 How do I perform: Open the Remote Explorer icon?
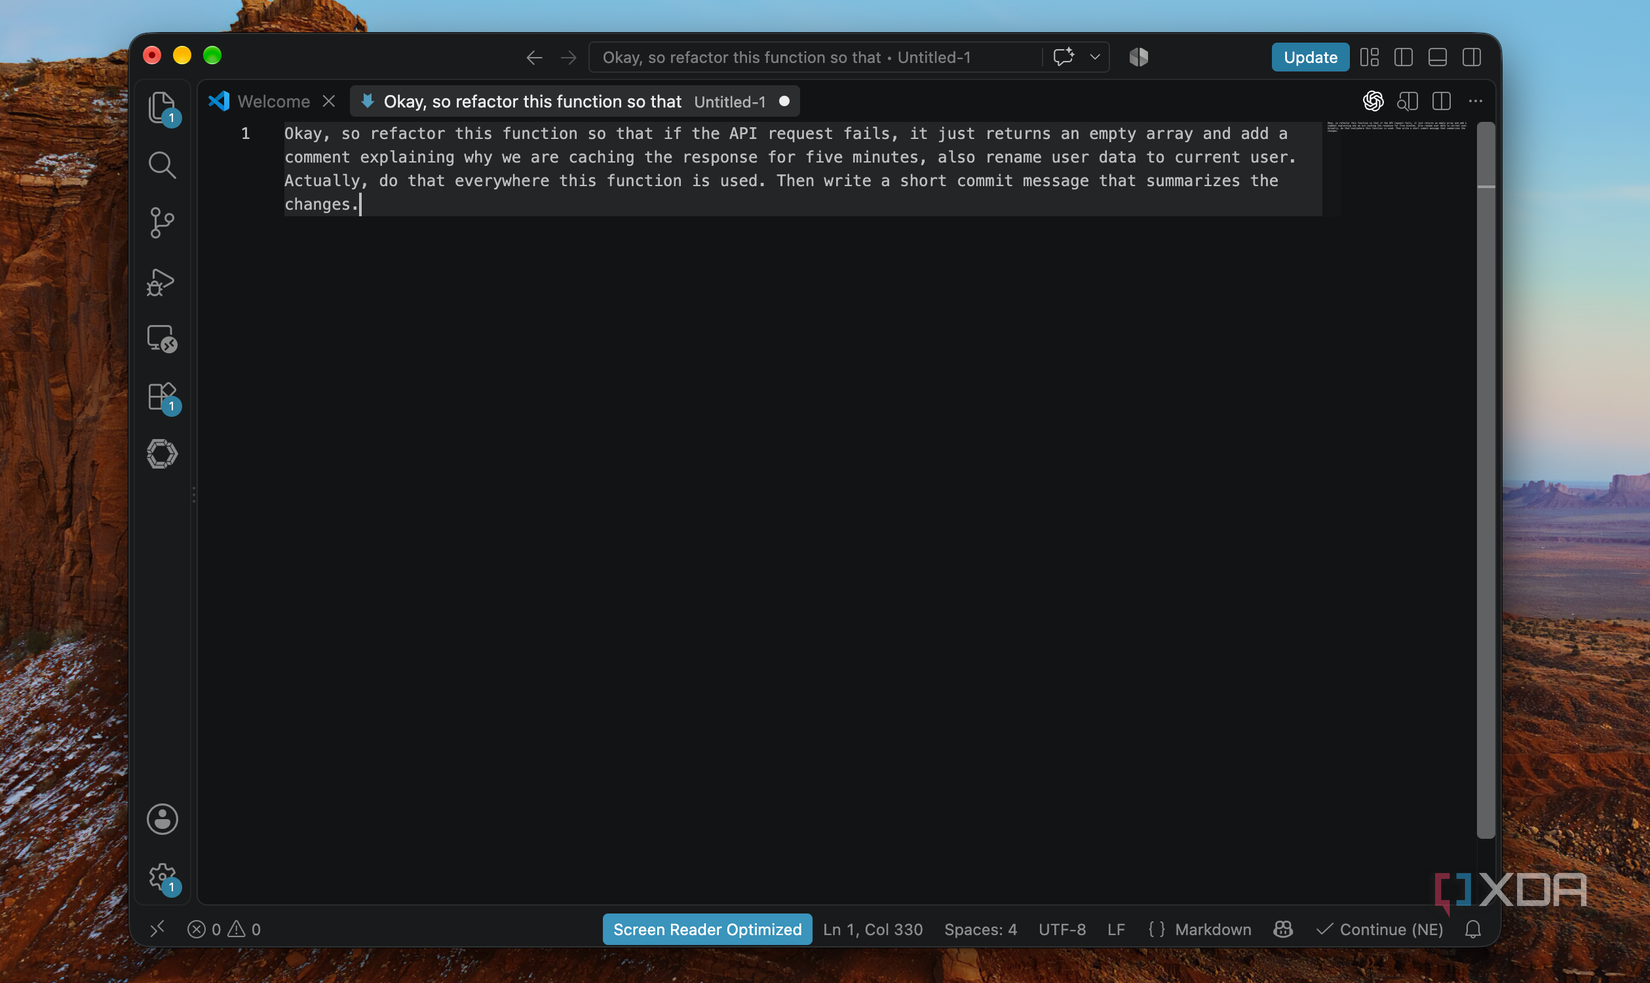162,339
